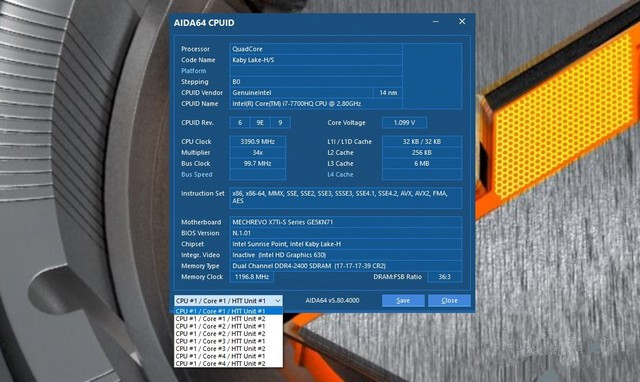
Task: Click the i7-7700HQ CPUID Name value
Action: tap(316, 104)
